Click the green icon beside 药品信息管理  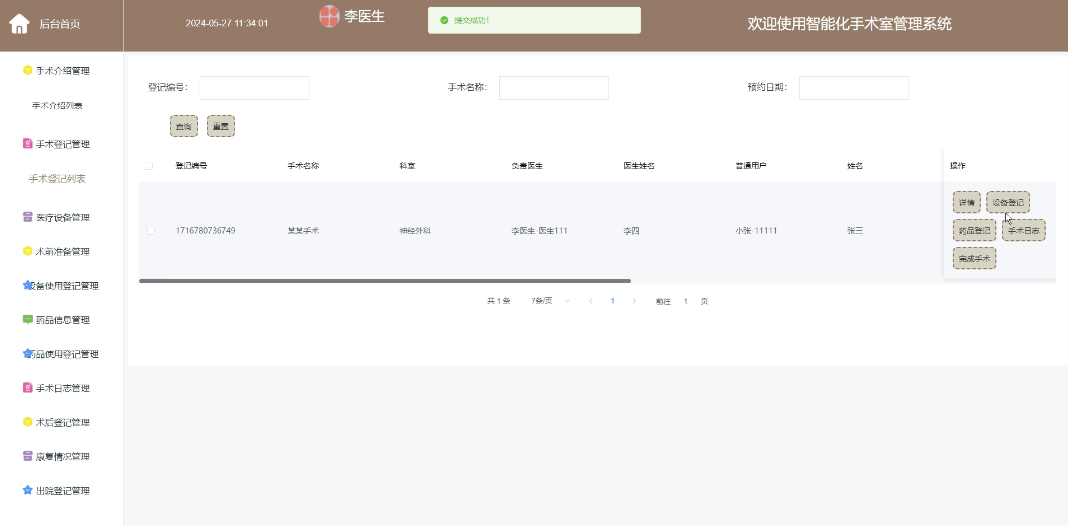point(28,320)
